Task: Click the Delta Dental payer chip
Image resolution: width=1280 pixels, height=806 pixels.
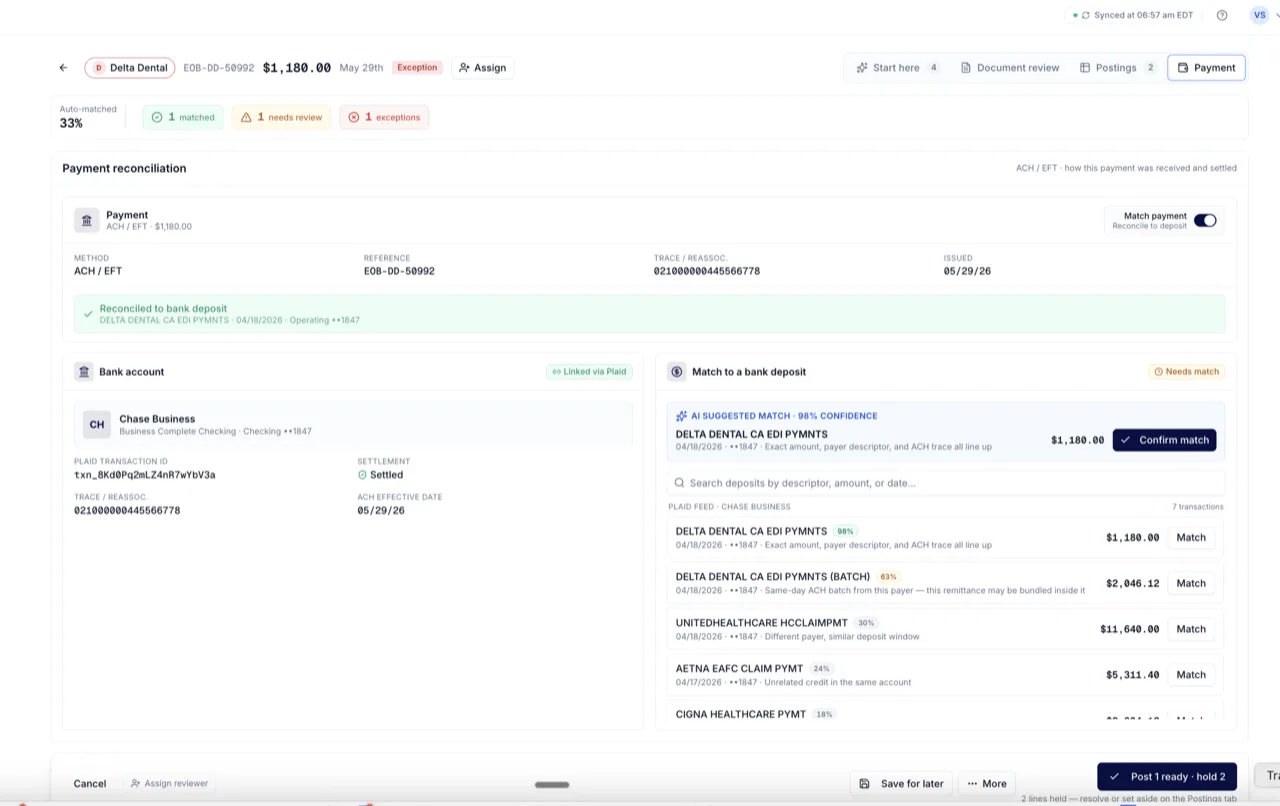Action: click(x=130, y=68)
